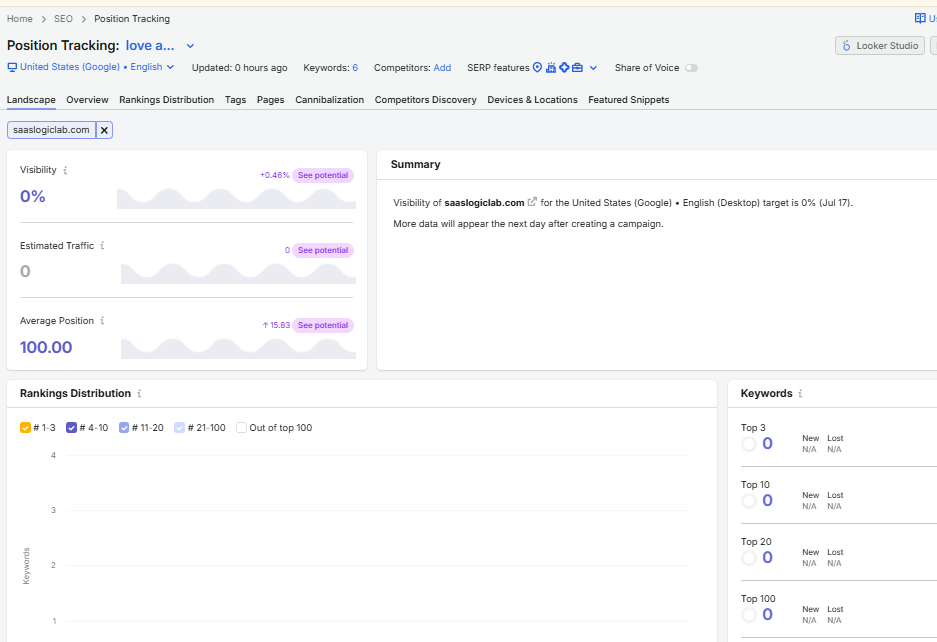Viewport: 937px width, 642px height.
Task: Go to Home in the breadcrumb
Action: 20,19
